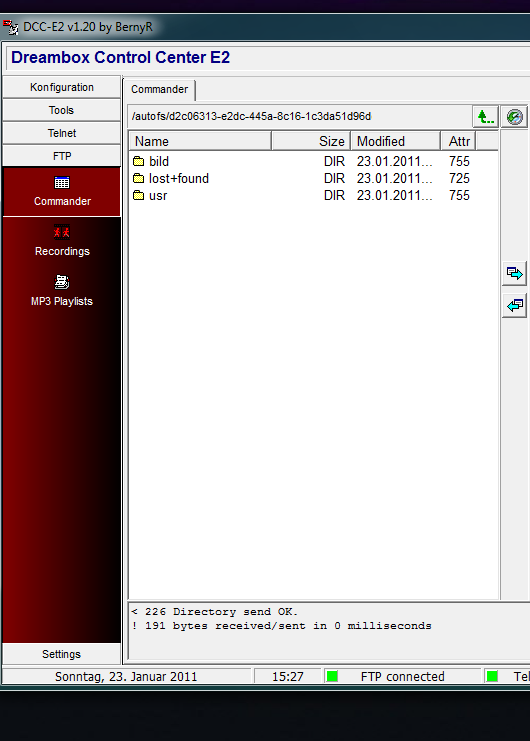The height and width of the screenshot is (741, 530).
Task: Click the right-pointing transfer arrow button
Action: click(514, 273)
